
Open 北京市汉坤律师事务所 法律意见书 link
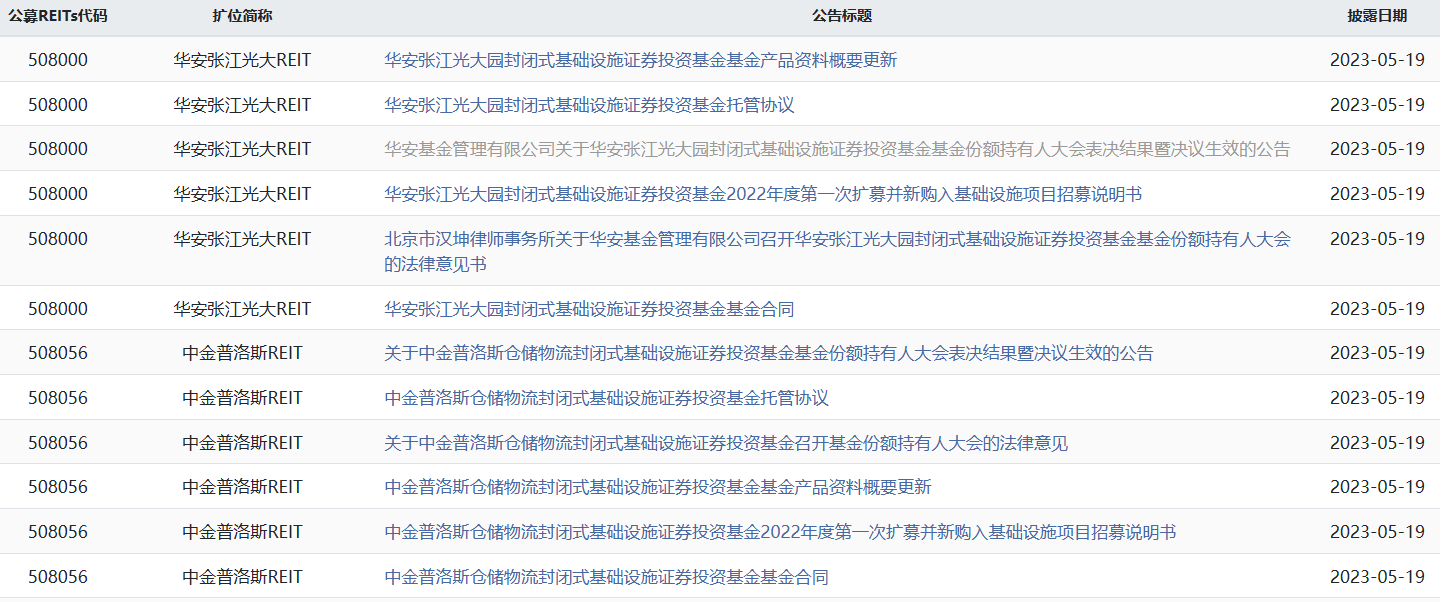837,240
